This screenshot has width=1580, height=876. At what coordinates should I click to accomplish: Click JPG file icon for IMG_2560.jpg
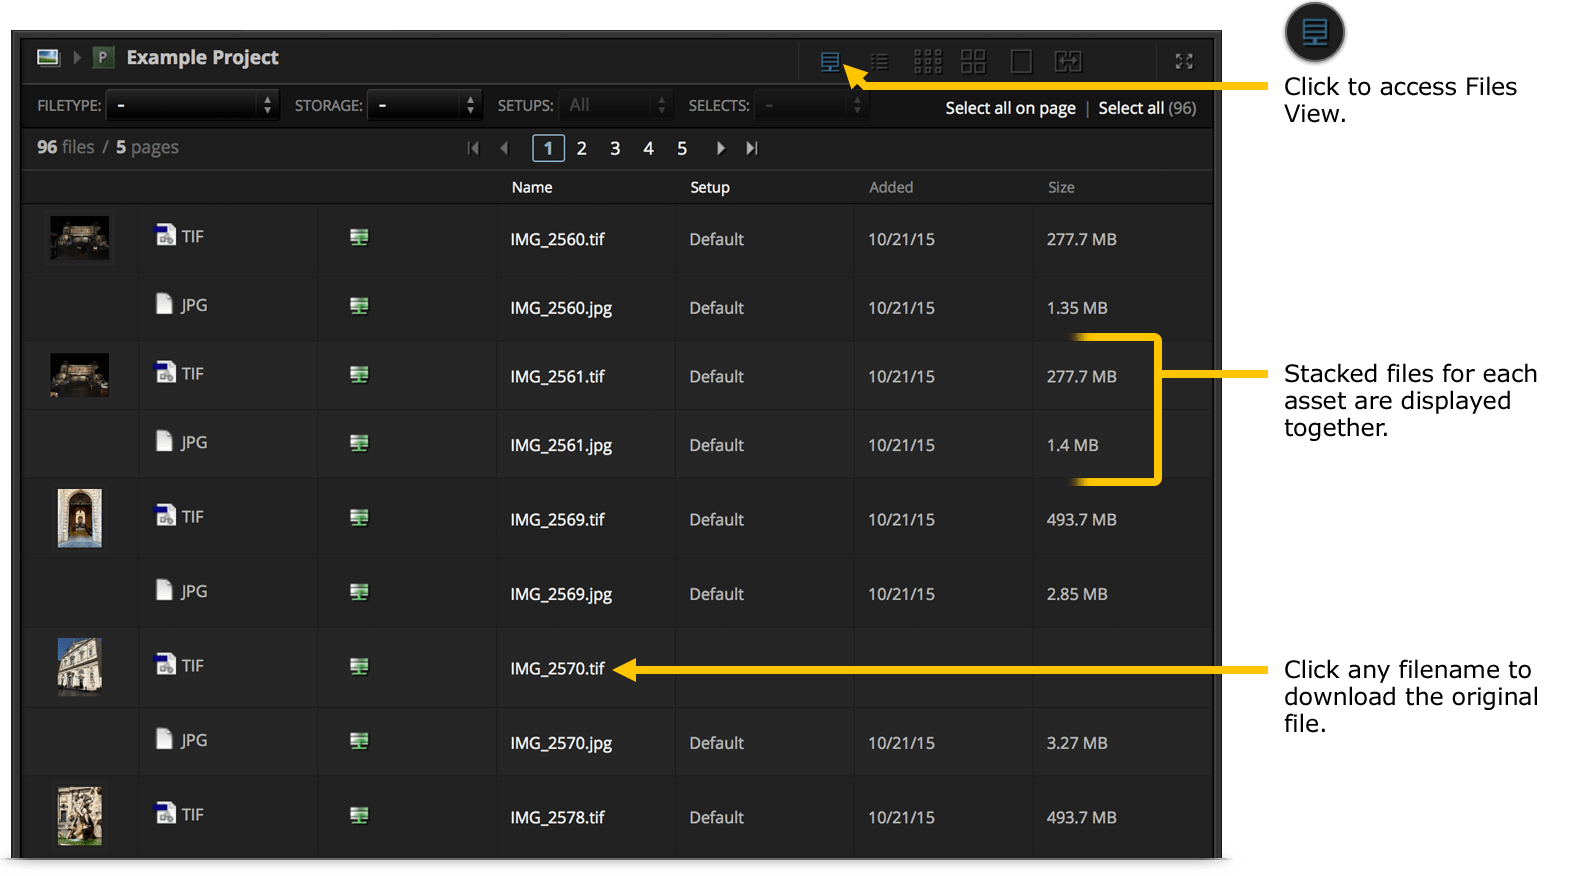pyautogui.click(x=164, y=304)
